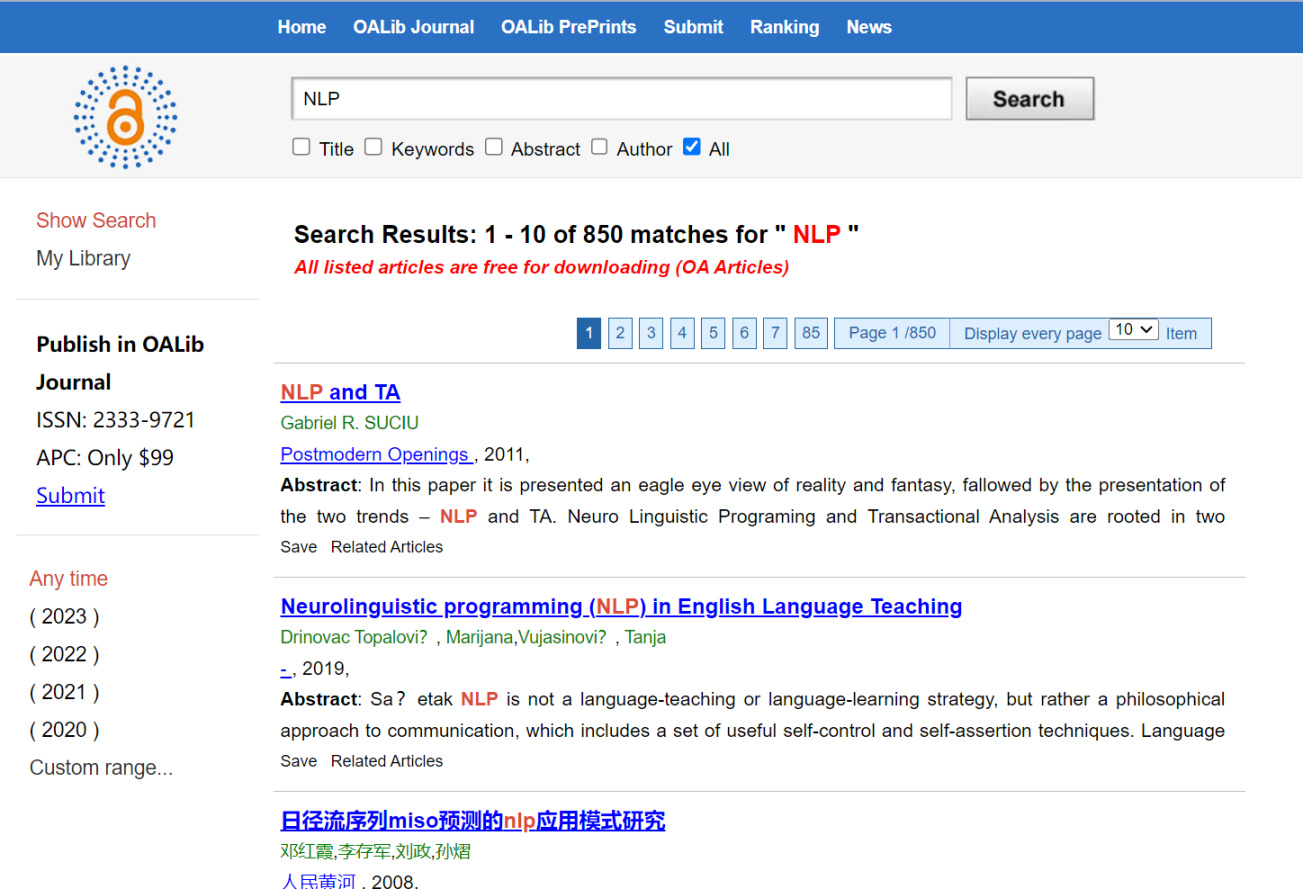
Task: Click the 'Publish in OALib Journal' heading
Action: pos(120,363)
